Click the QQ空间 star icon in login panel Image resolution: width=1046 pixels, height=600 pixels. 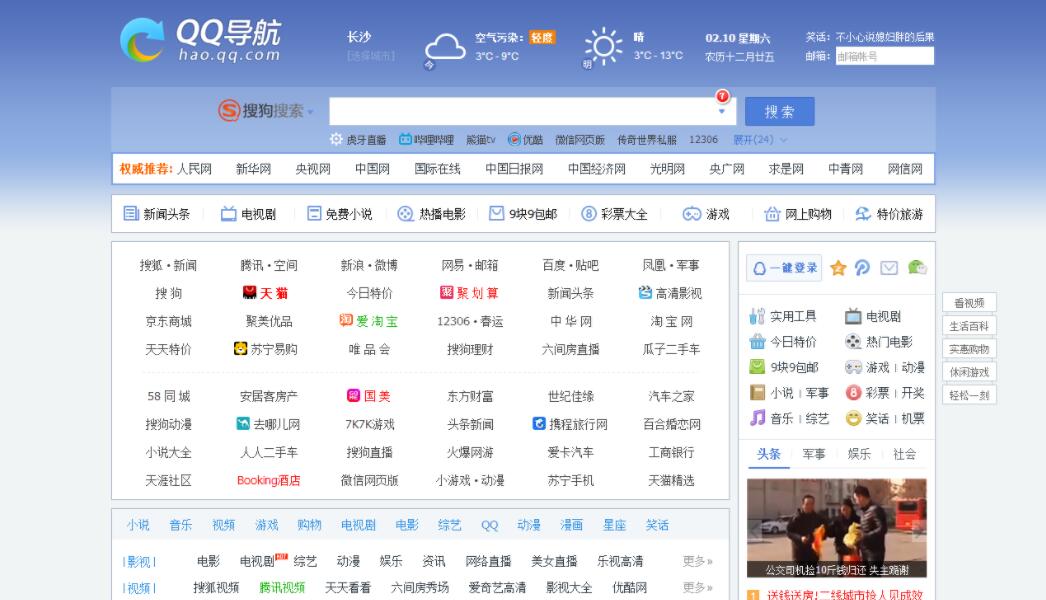coord(838,268)
